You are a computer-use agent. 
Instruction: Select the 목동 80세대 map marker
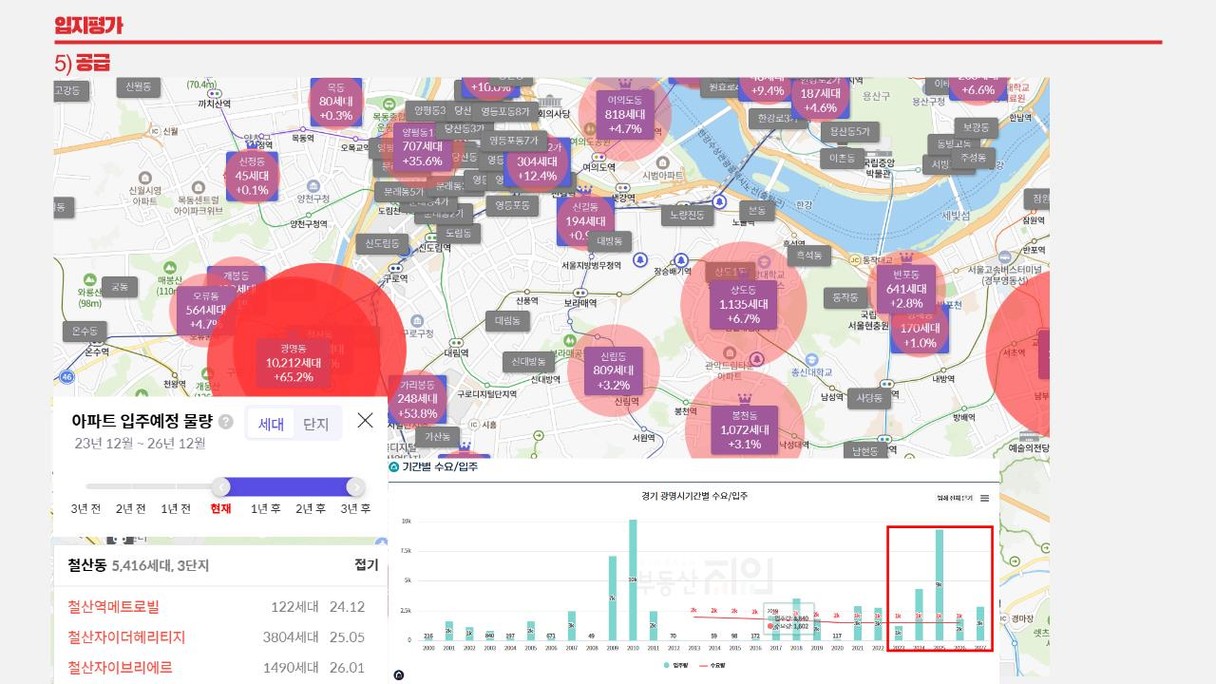point(336,102)
